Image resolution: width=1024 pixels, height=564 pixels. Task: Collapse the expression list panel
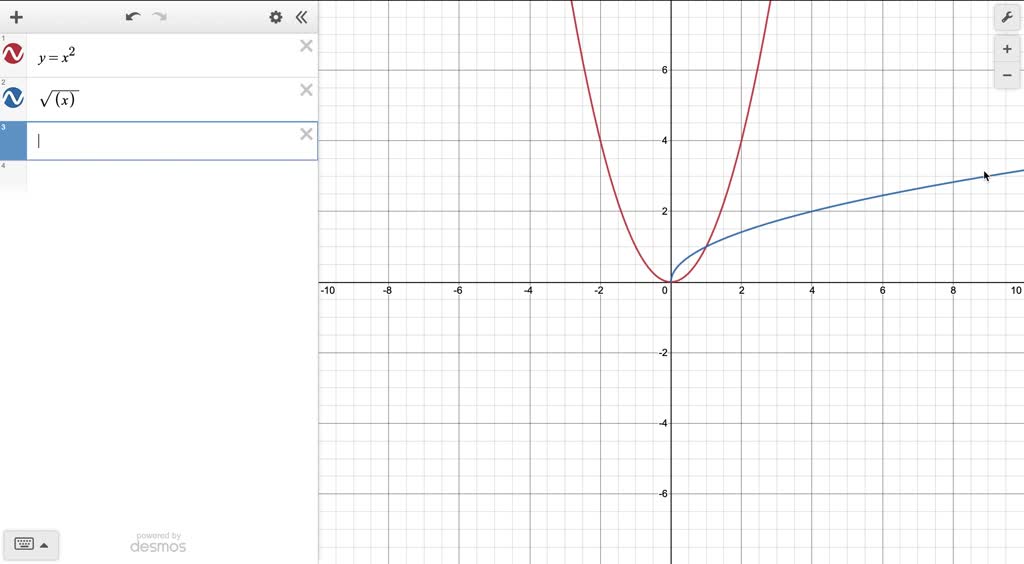[301, 17]
